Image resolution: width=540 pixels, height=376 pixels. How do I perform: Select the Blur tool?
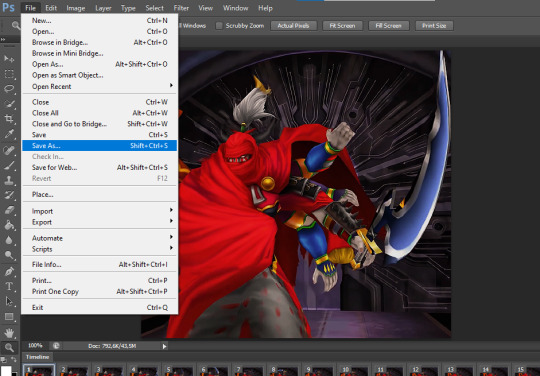(x=9, y=240)
